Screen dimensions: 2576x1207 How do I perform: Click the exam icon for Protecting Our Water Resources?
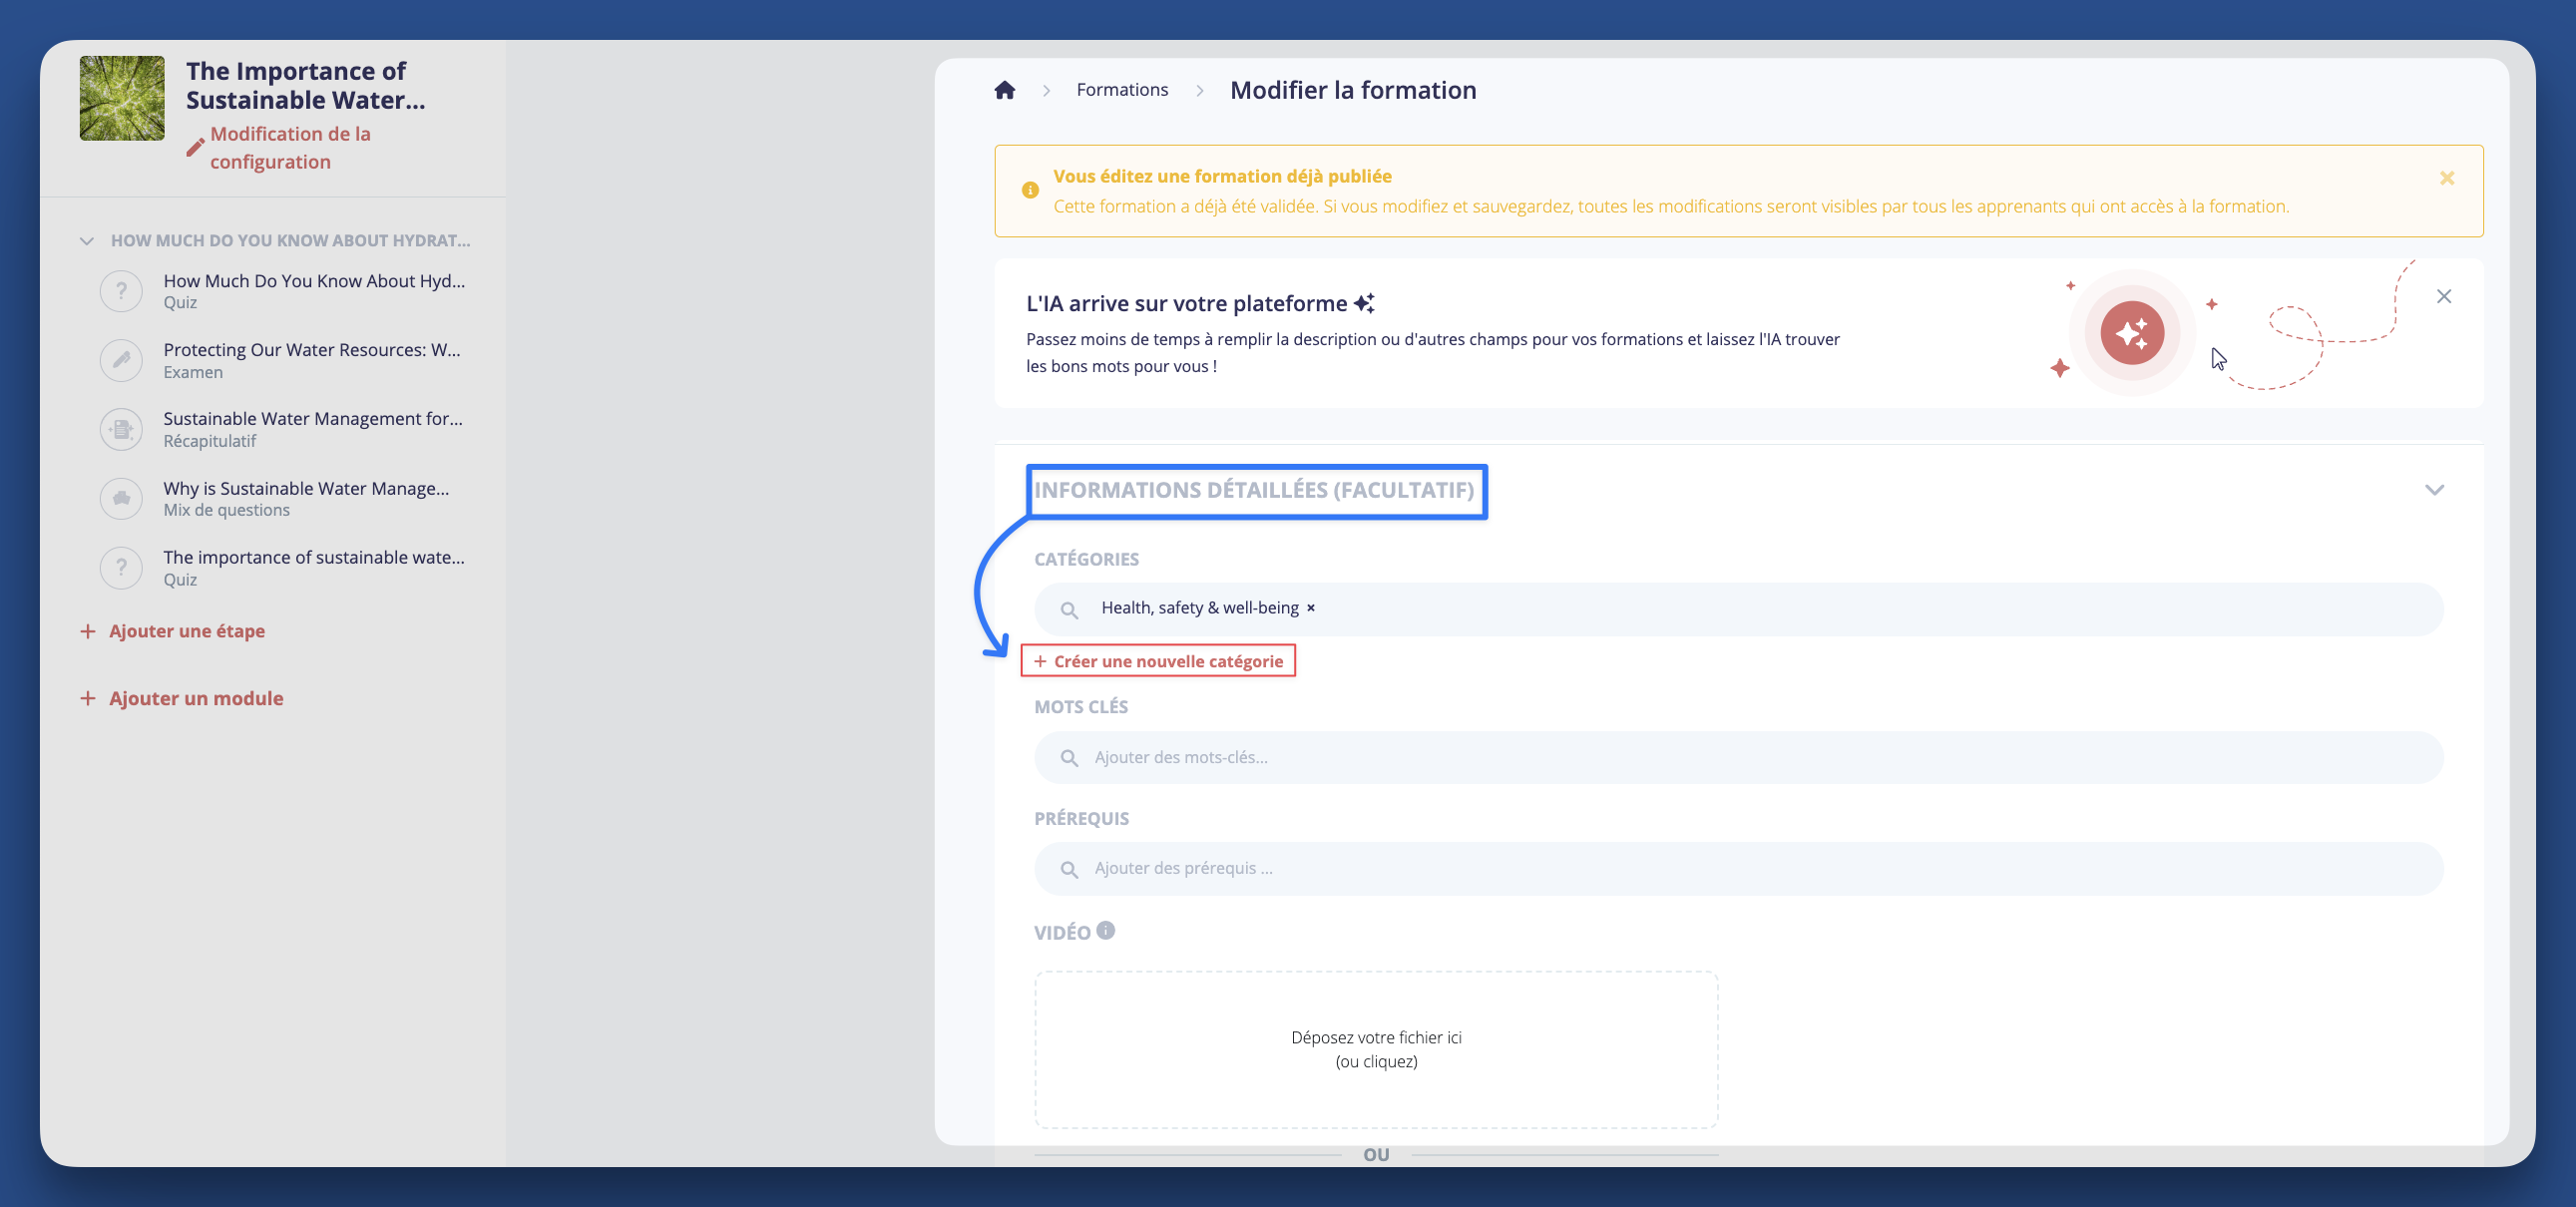[121, 359]
